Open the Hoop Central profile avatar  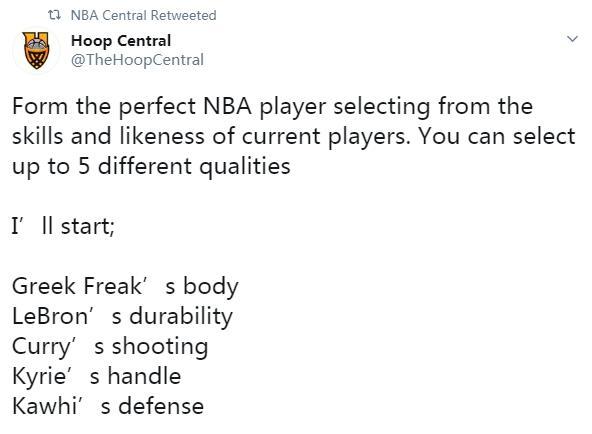click(36, 50)
